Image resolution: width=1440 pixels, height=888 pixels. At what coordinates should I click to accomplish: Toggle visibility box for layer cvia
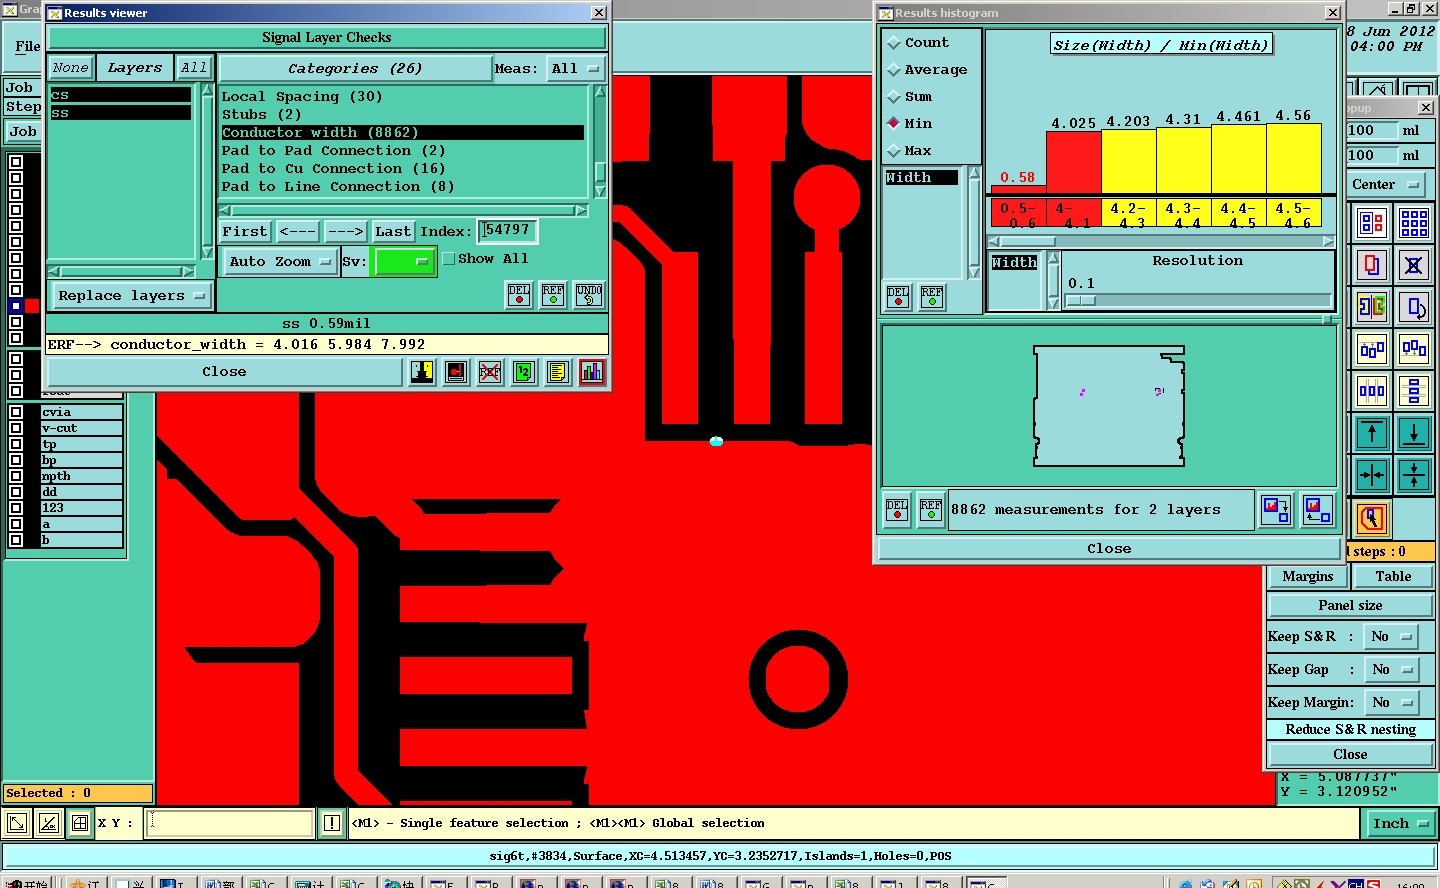point(16,412)
